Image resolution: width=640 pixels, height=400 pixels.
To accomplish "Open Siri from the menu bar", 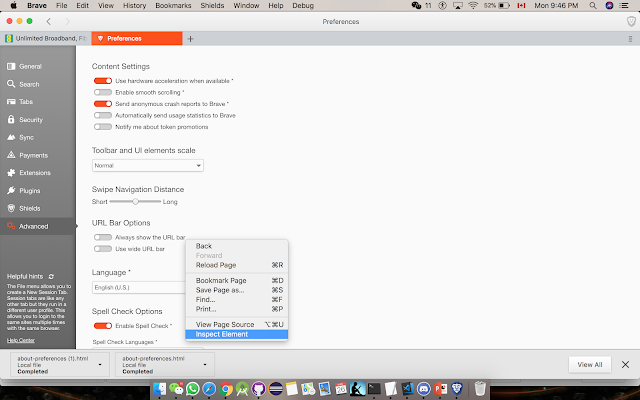I will [x=609, y=5].
